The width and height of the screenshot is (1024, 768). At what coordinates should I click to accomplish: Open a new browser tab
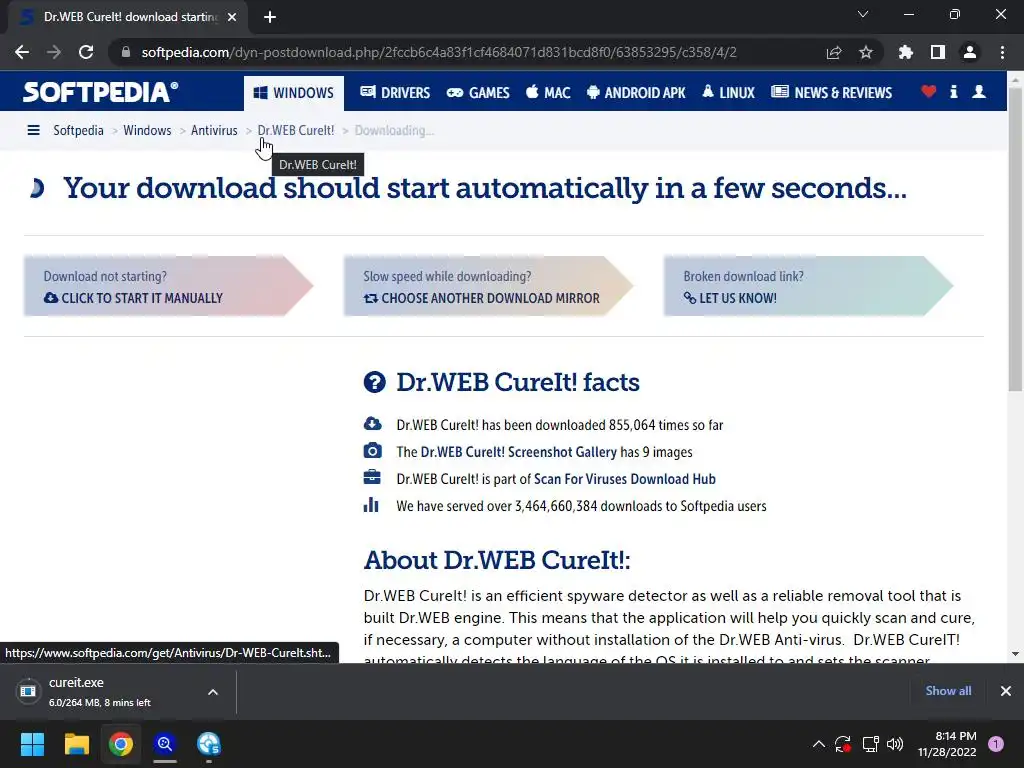point(270,17)
